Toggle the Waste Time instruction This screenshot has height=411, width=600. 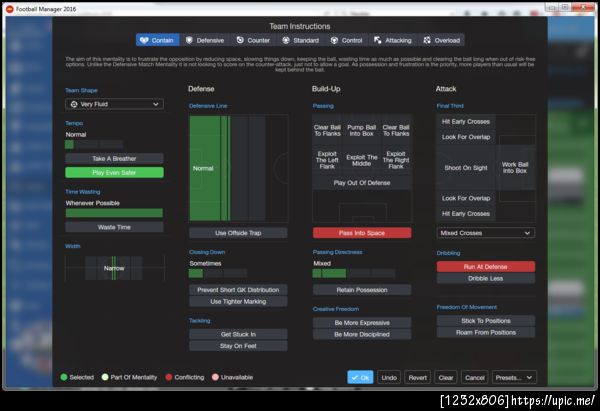(x=114, y=227)
